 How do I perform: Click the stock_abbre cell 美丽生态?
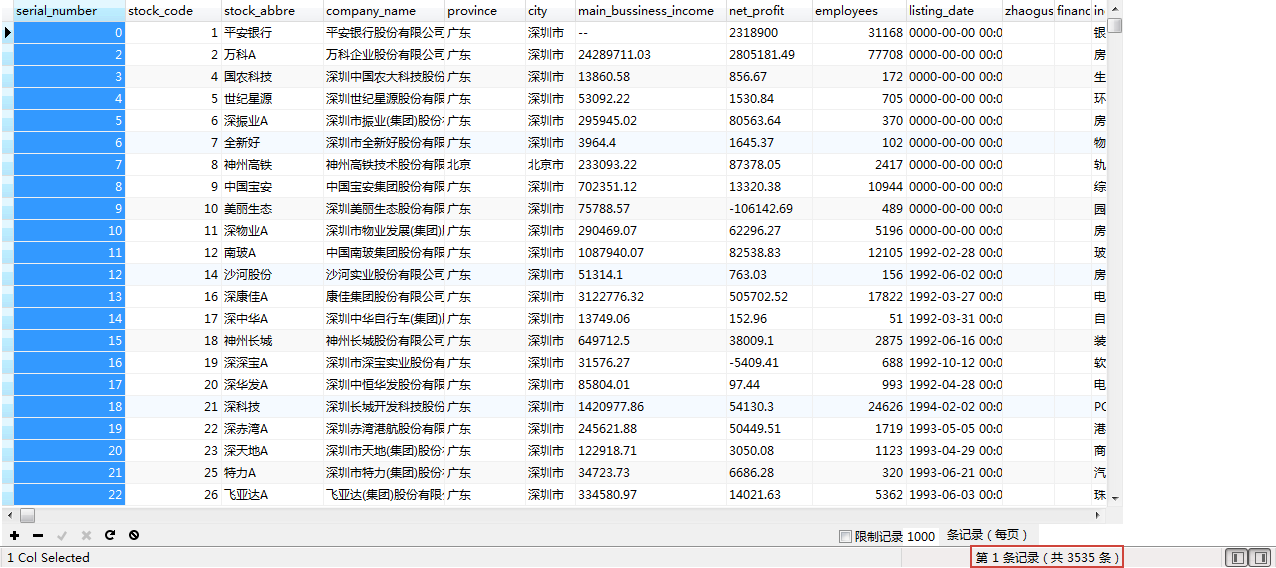(273, 209)
